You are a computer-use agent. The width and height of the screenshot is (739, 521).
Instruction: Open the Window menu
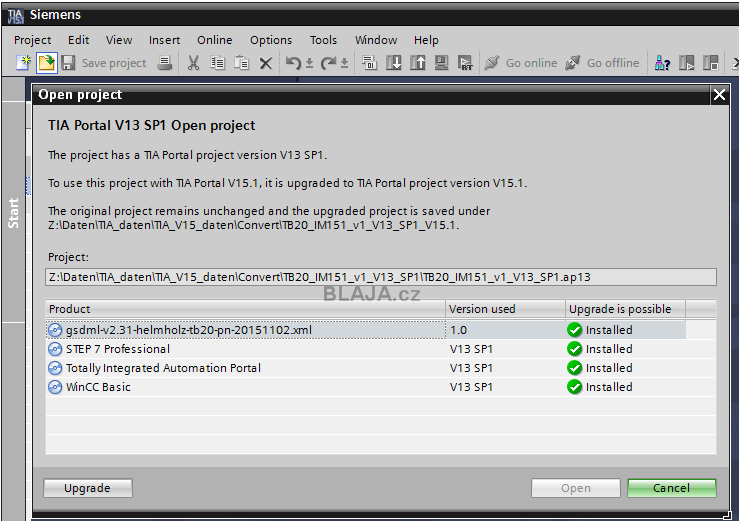pyautogui.click(x=376, y=40)
